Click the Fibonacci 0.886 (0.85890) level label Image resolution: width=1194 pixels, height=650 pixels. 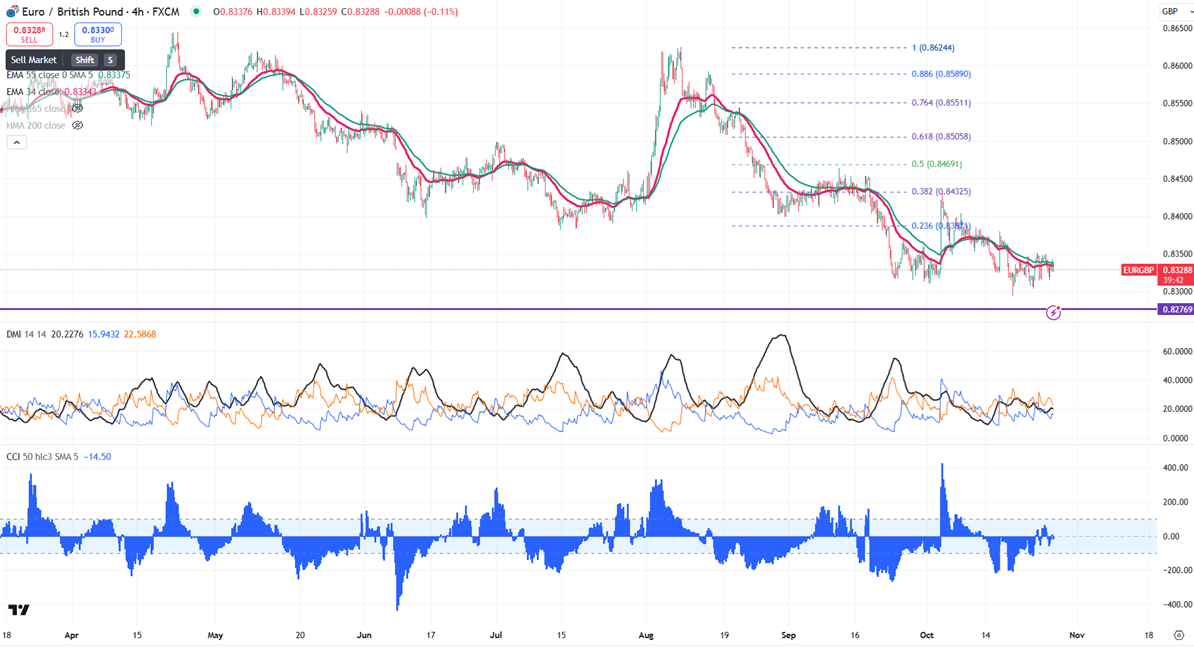tap(941, 74)
